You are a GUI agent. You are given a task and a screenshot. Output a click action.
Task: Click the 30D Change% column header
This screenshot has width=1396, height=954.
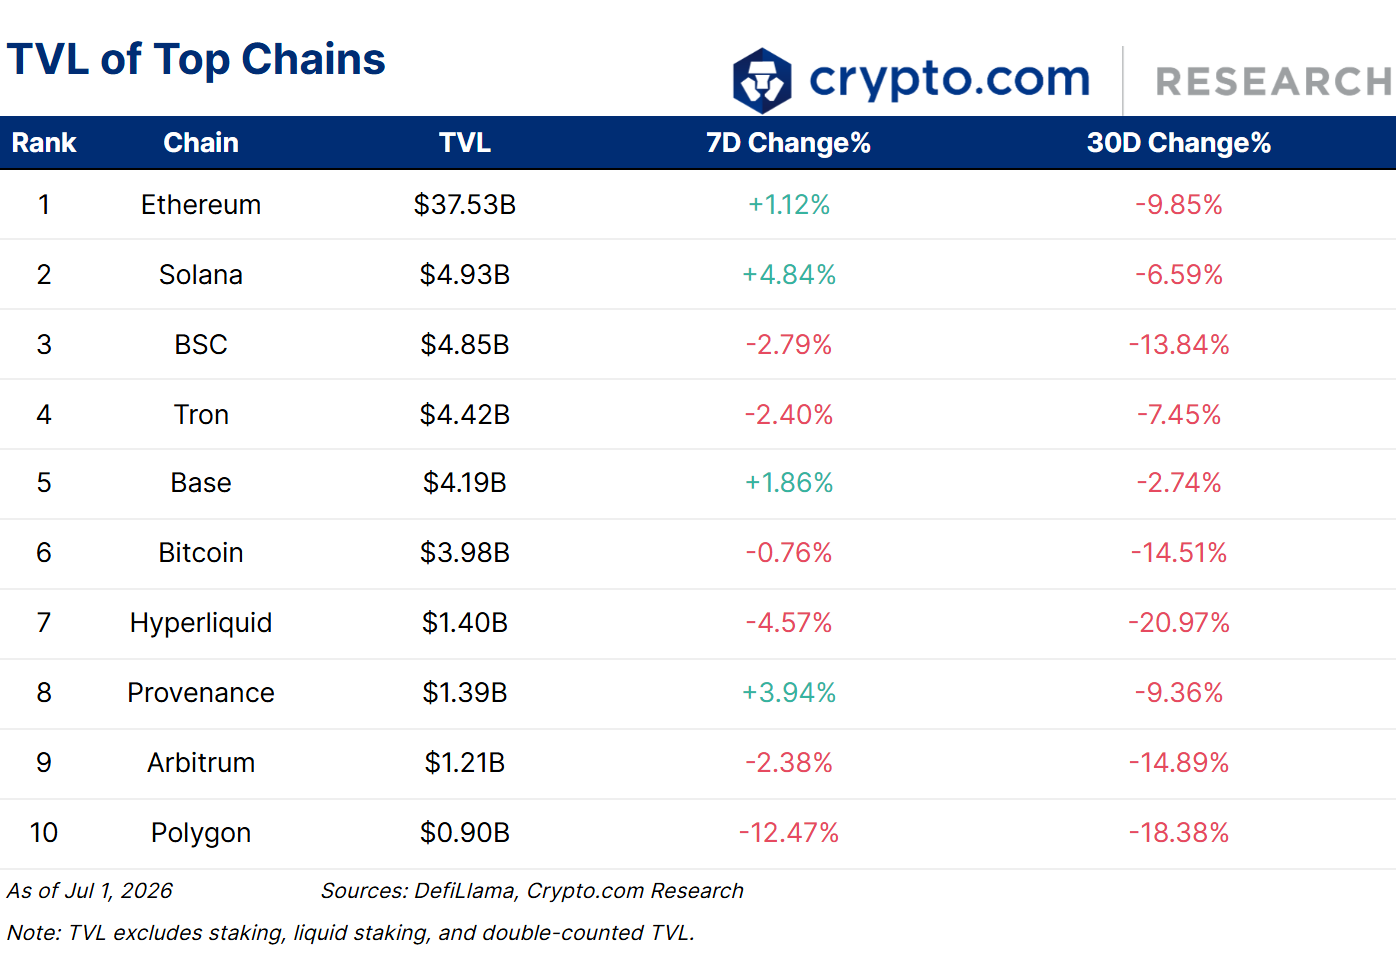click(1179, 143)
